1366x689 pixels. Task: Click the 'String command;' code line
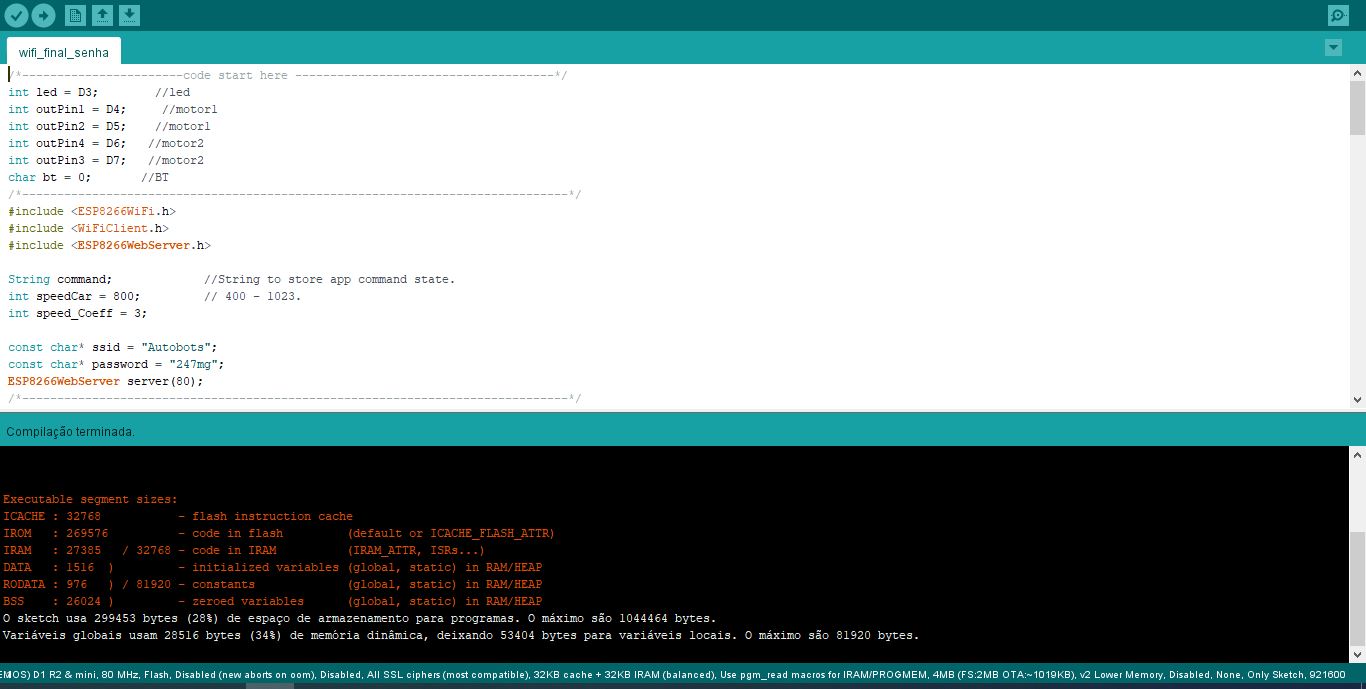click(232, 279)
